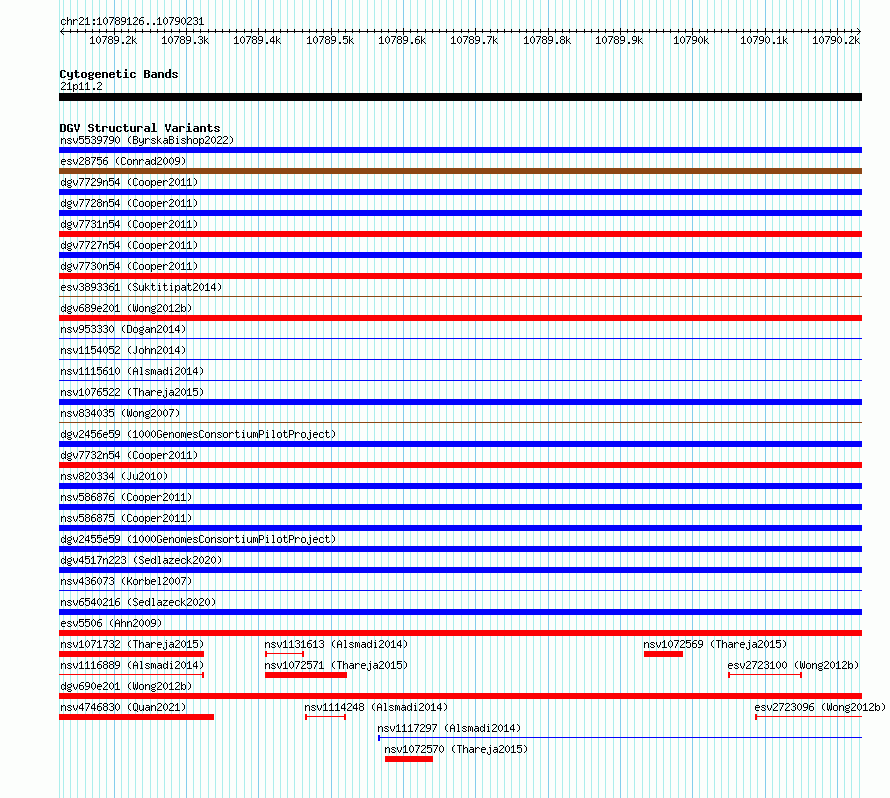This screenshot has width=890, height=798.
Task: Click the thin red span under nsv1131613
Action: click(x=284, y=654)
